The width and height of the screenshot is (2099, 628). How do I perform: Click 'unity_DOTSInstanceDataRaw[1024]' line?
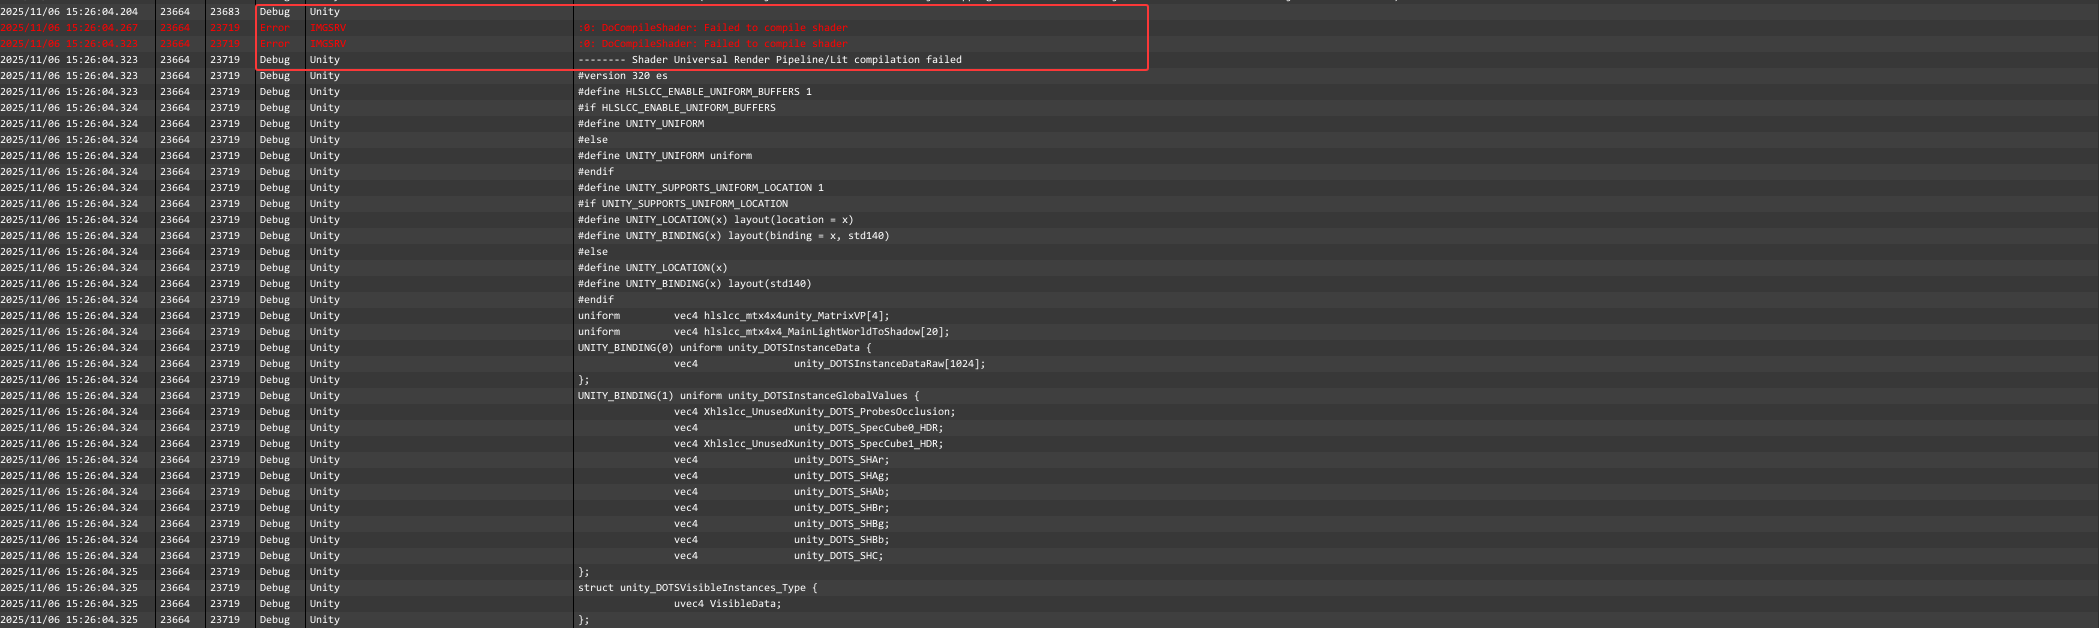pos(830,364)
